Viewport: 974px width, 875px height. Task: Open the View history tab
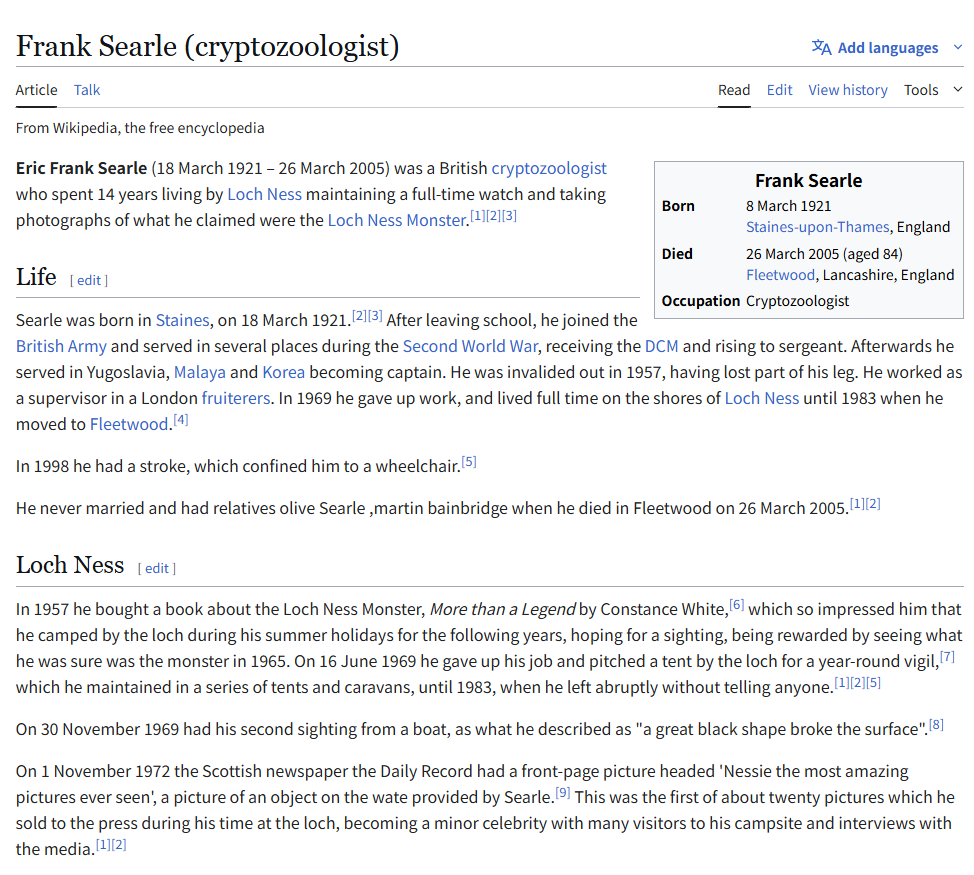[x=847, y=90]
